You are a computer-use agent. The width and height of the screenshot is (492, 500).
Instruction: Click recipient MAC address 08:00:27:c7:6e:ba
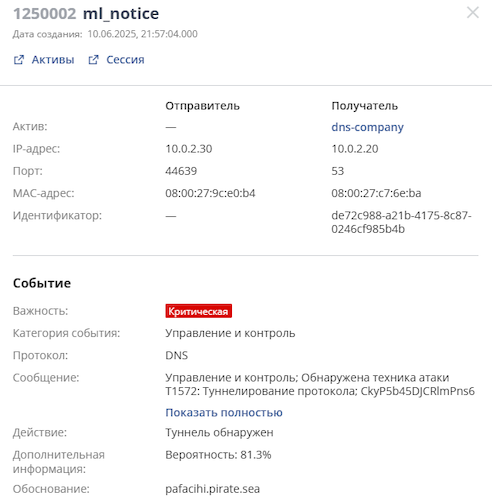point(376,193)
